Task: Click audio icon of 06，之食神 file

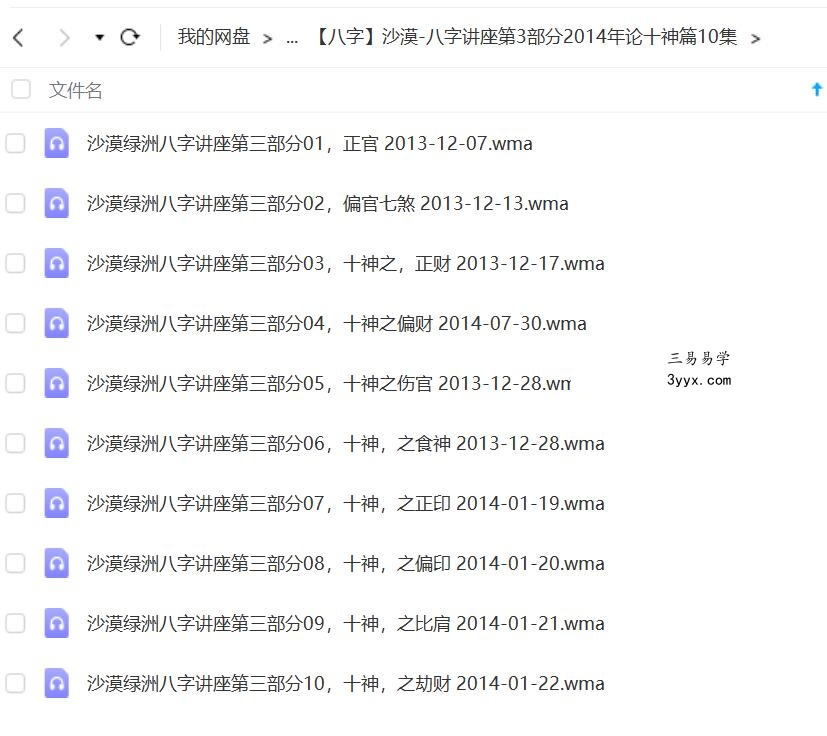Action: [56, 443]
